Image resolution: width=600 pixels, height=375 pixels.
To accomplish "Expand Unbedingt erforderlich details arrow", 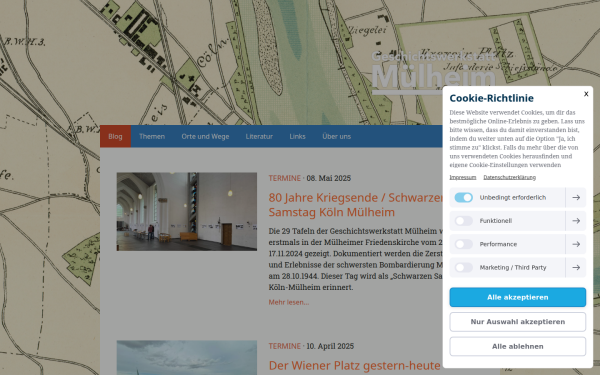I will pos(576,197).
